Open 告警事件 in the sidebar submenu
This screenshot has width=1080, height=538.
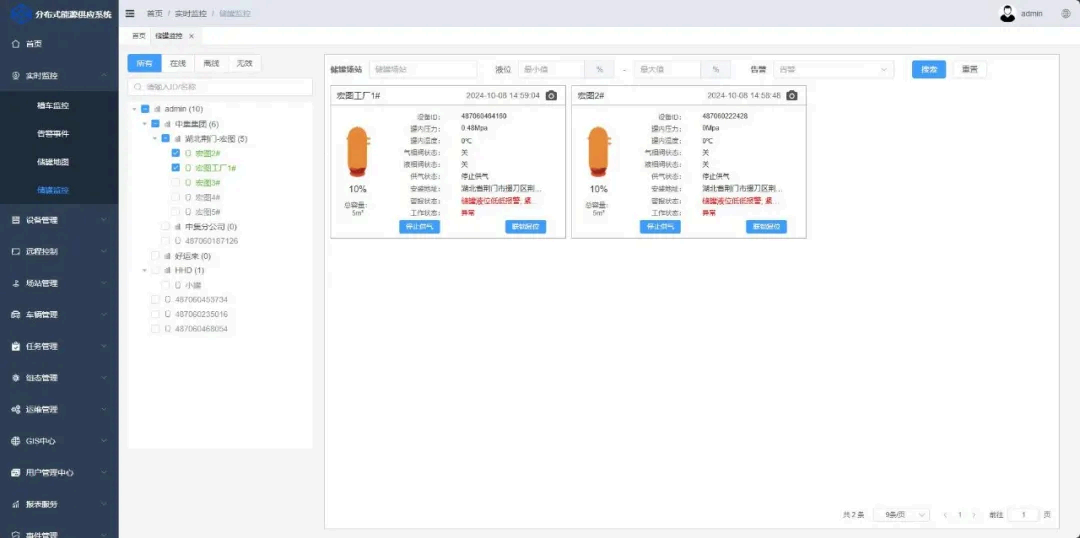pyautogui.click(x=53, y=134)
